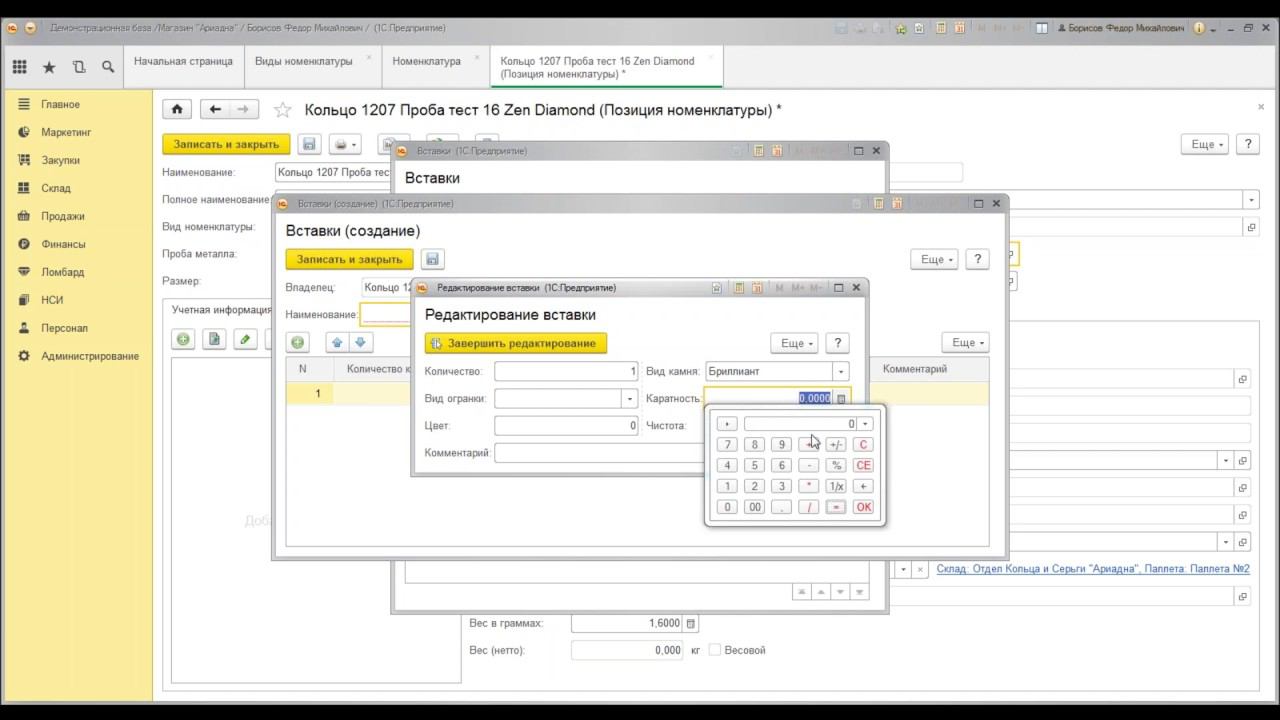Add a row with the green plus icon
This screenshot has height=720, width=1280.
298,342
